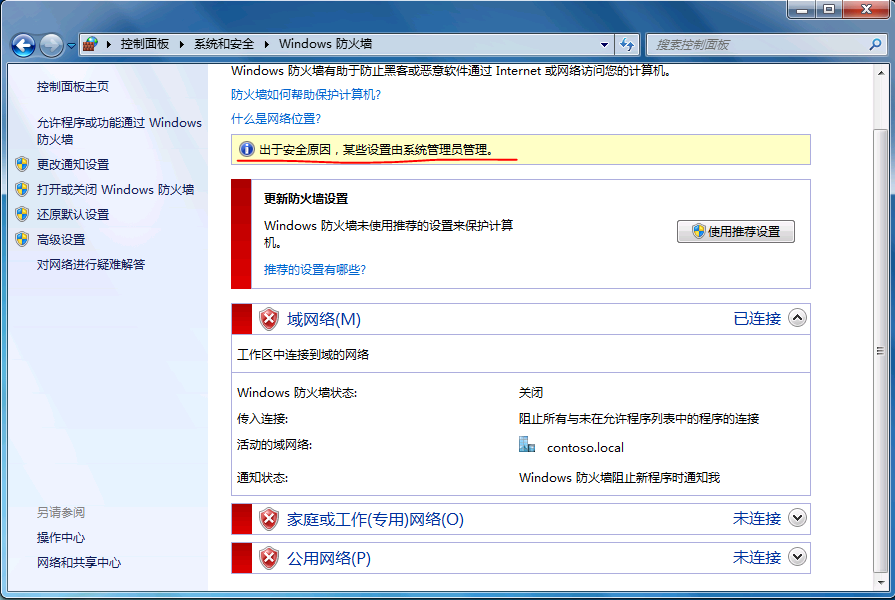Click 使用推荐设置 button
The width and height of the screenshot is (895, 600).
tap(736, 232)
